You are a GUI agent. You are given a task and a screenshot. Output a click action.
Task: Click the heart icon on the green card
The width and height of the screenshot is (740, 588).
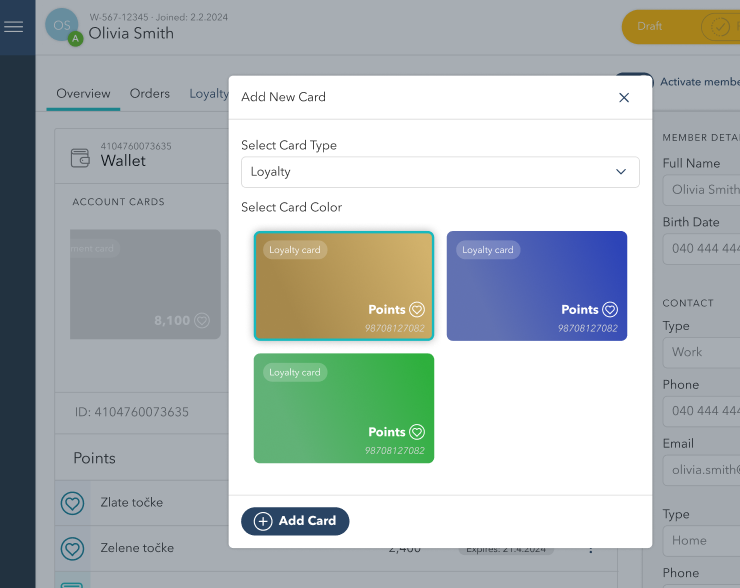tap(417, 432)
